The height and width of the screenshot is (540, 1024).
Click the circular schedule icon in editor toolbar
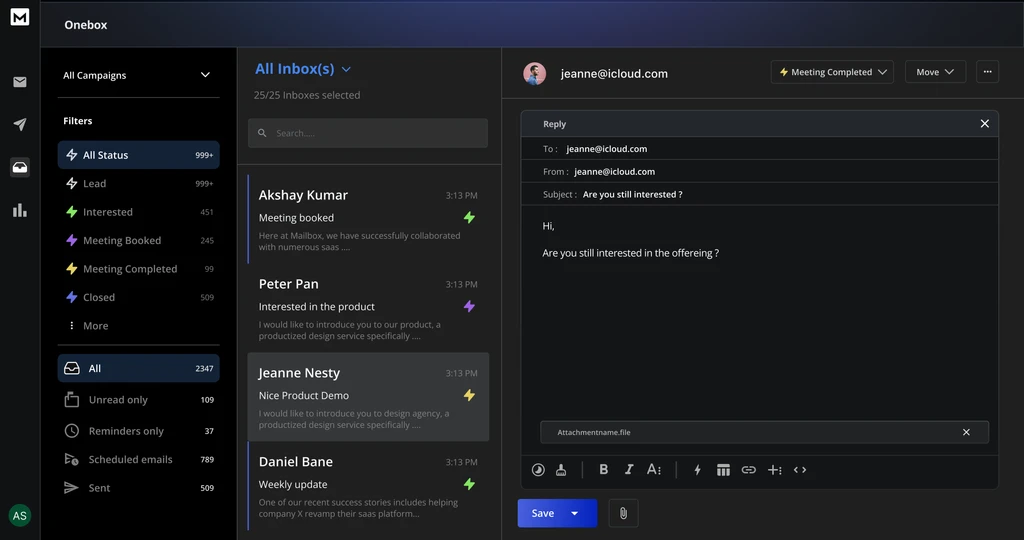coord(538,469)
